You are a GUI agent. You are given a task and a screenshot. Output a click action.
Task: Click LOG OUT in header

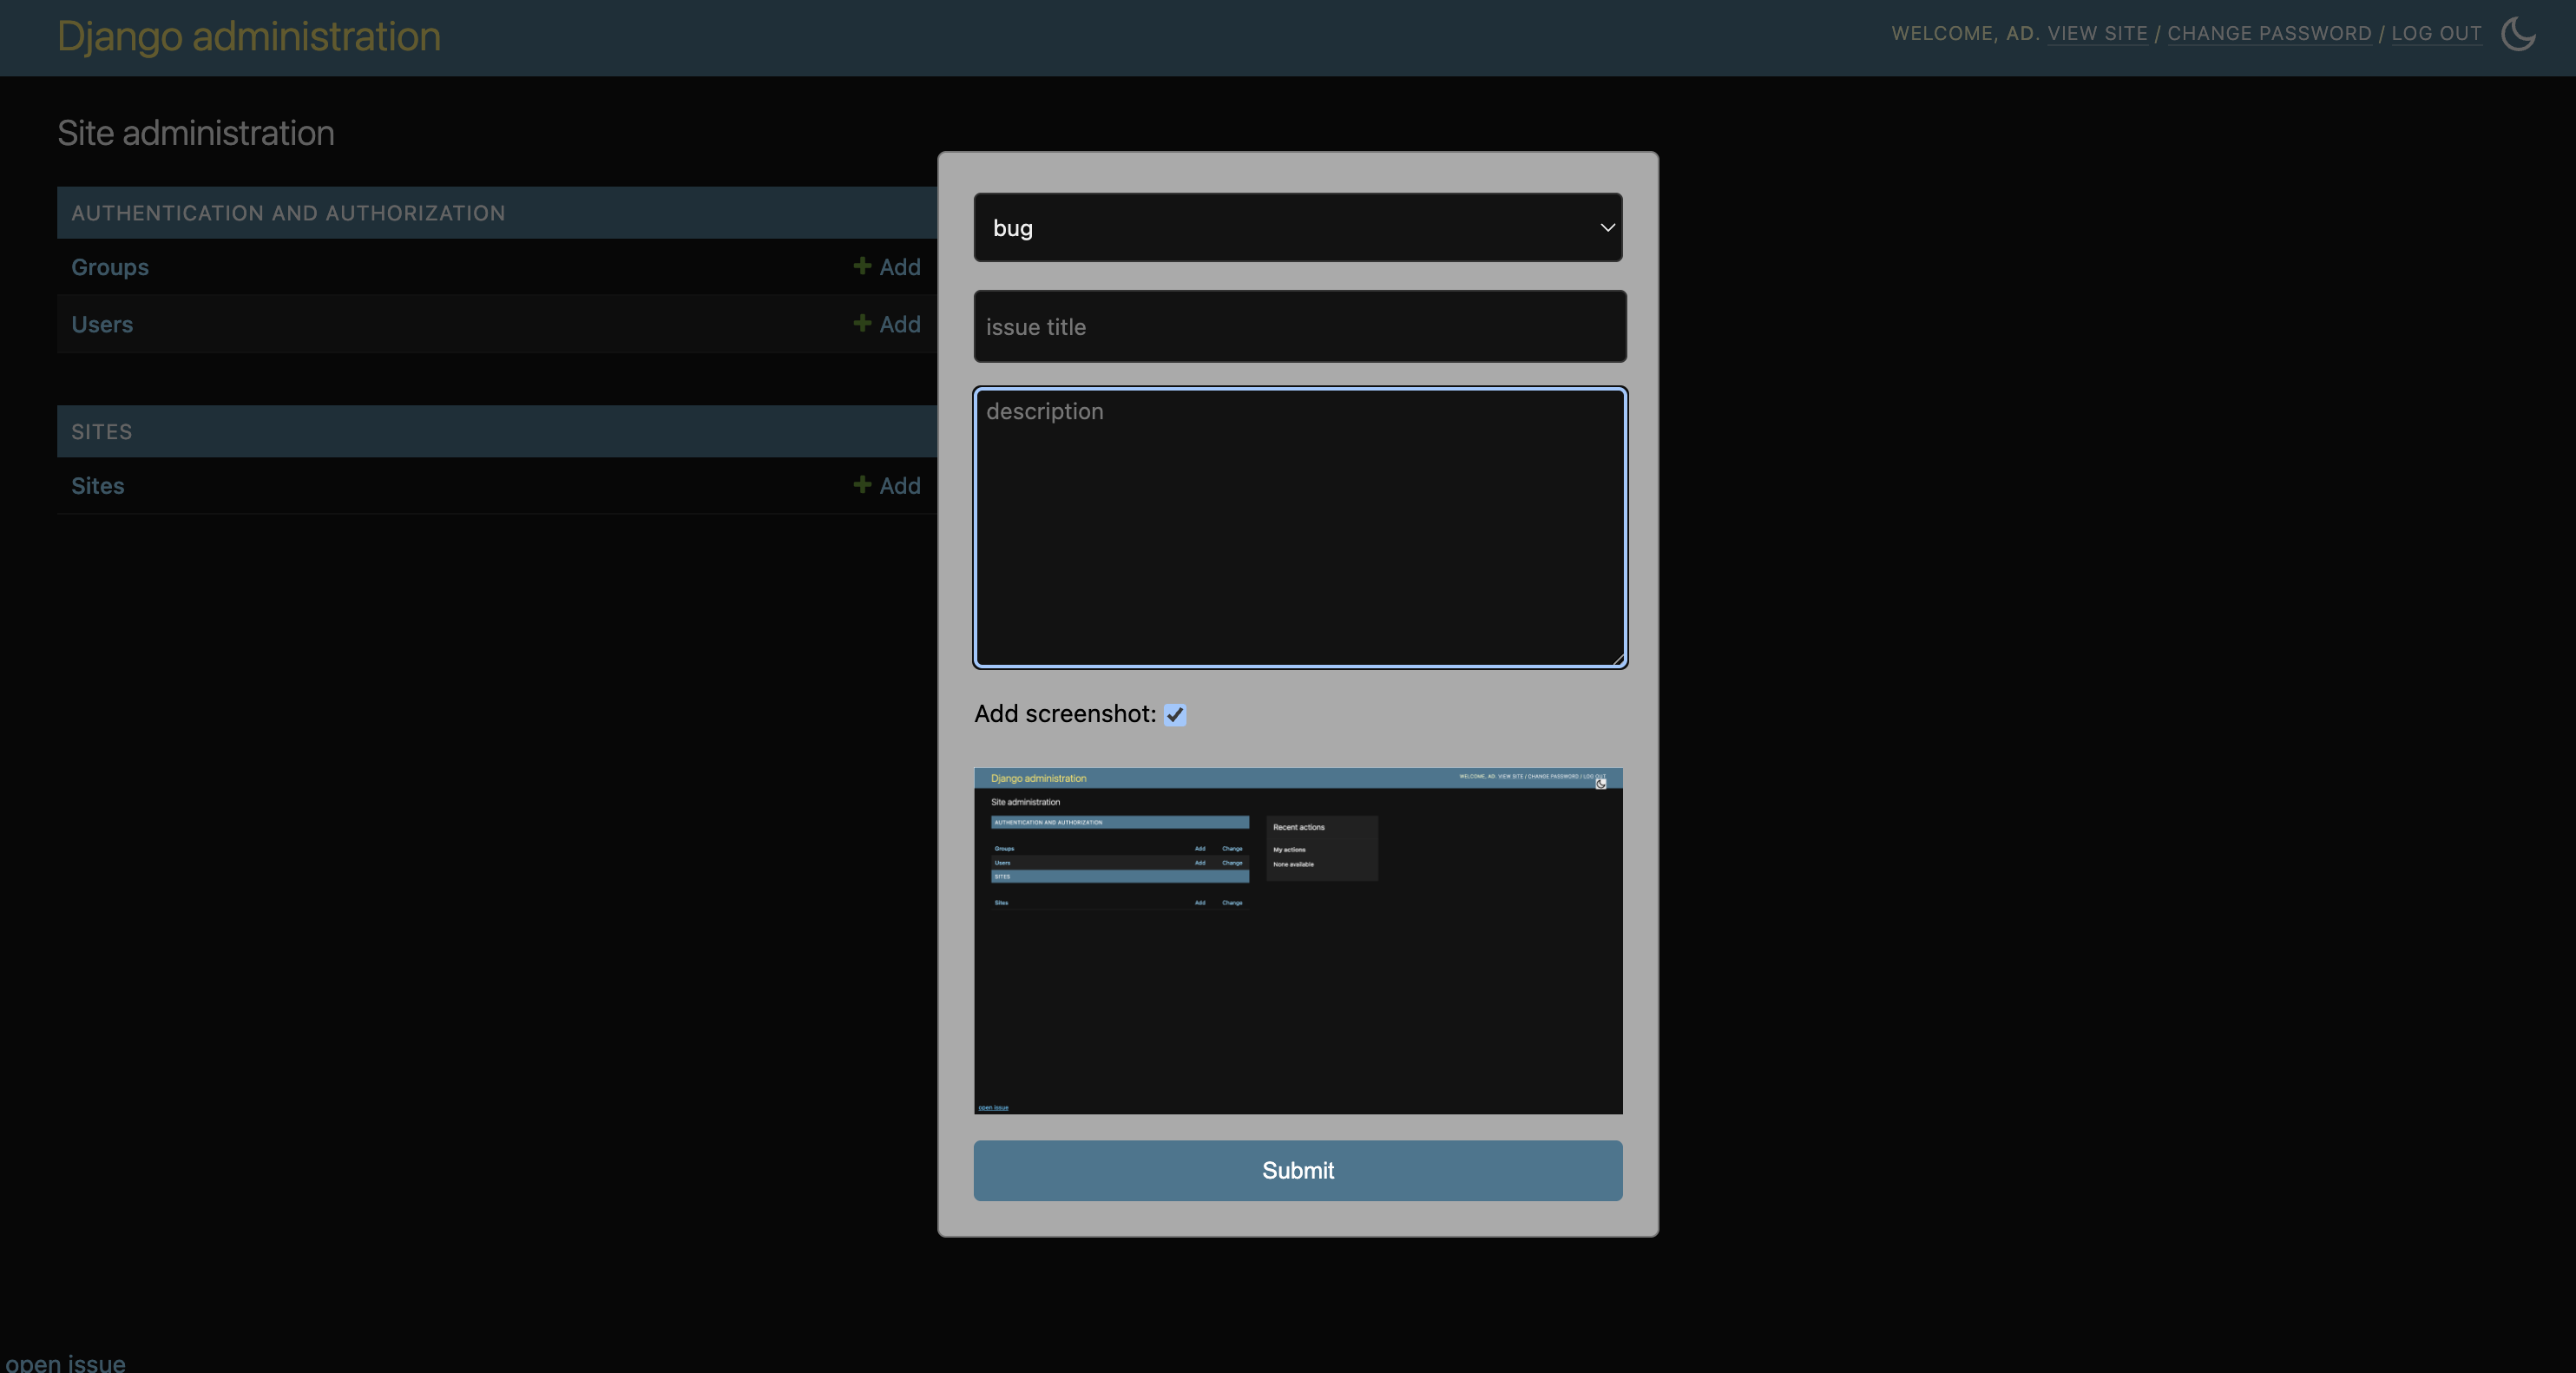pos(2436,33)
